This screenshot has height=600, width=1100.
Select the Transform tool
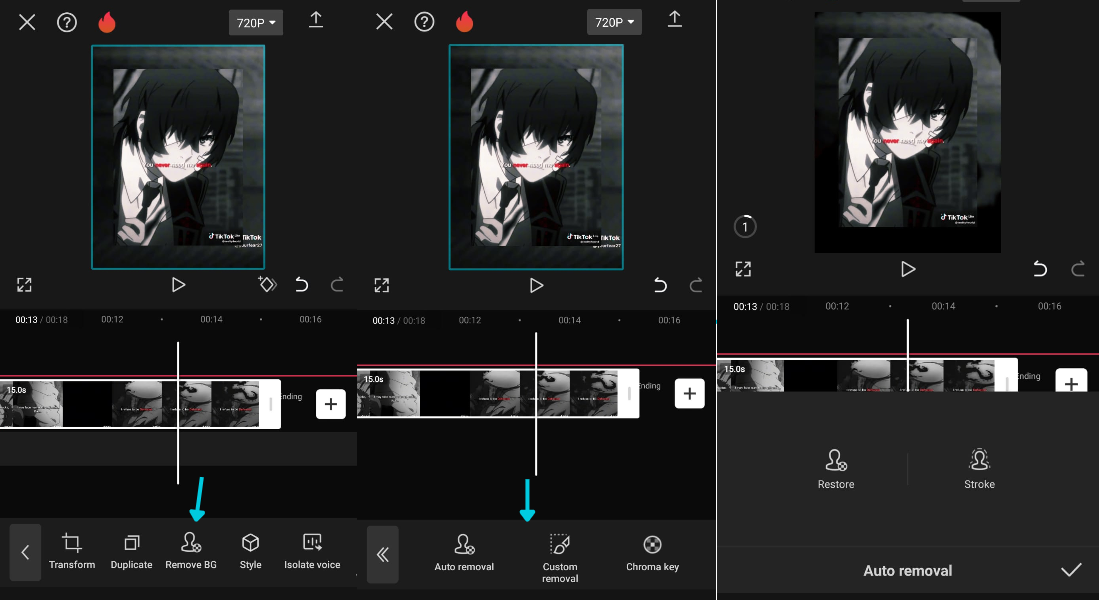pyautogui.click(x=72, y=552)
